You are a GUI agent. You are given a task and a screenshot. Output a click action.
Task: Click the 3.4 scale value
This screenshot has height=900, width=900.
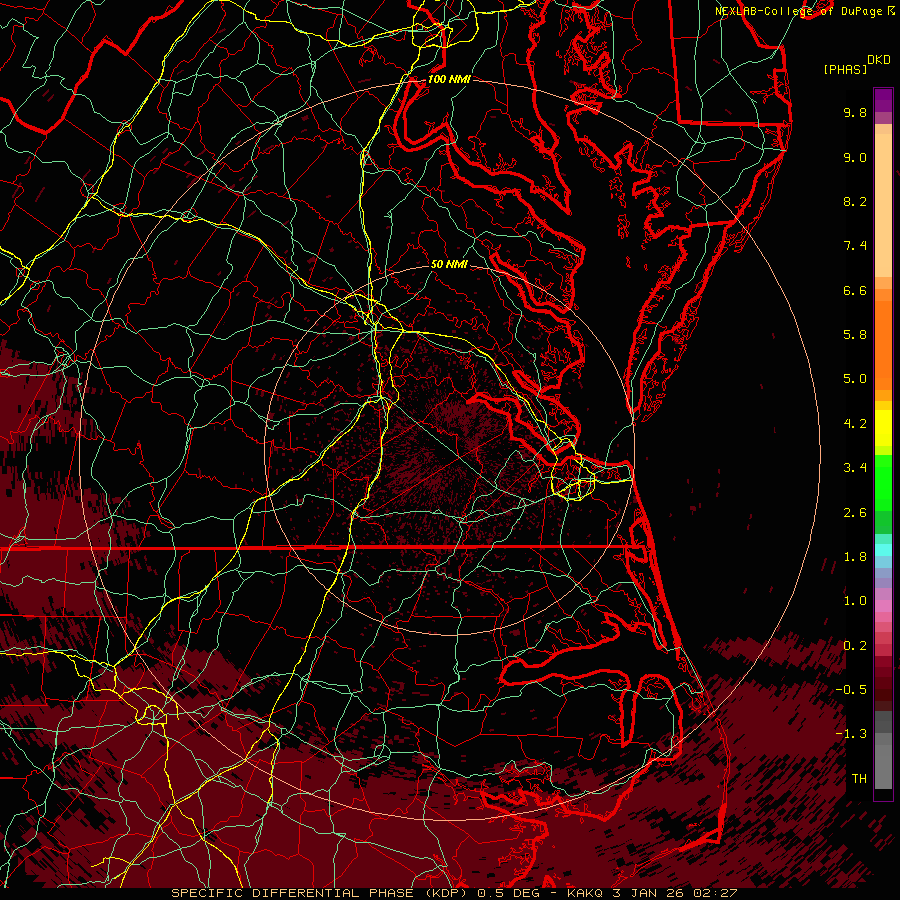point(855,468)
